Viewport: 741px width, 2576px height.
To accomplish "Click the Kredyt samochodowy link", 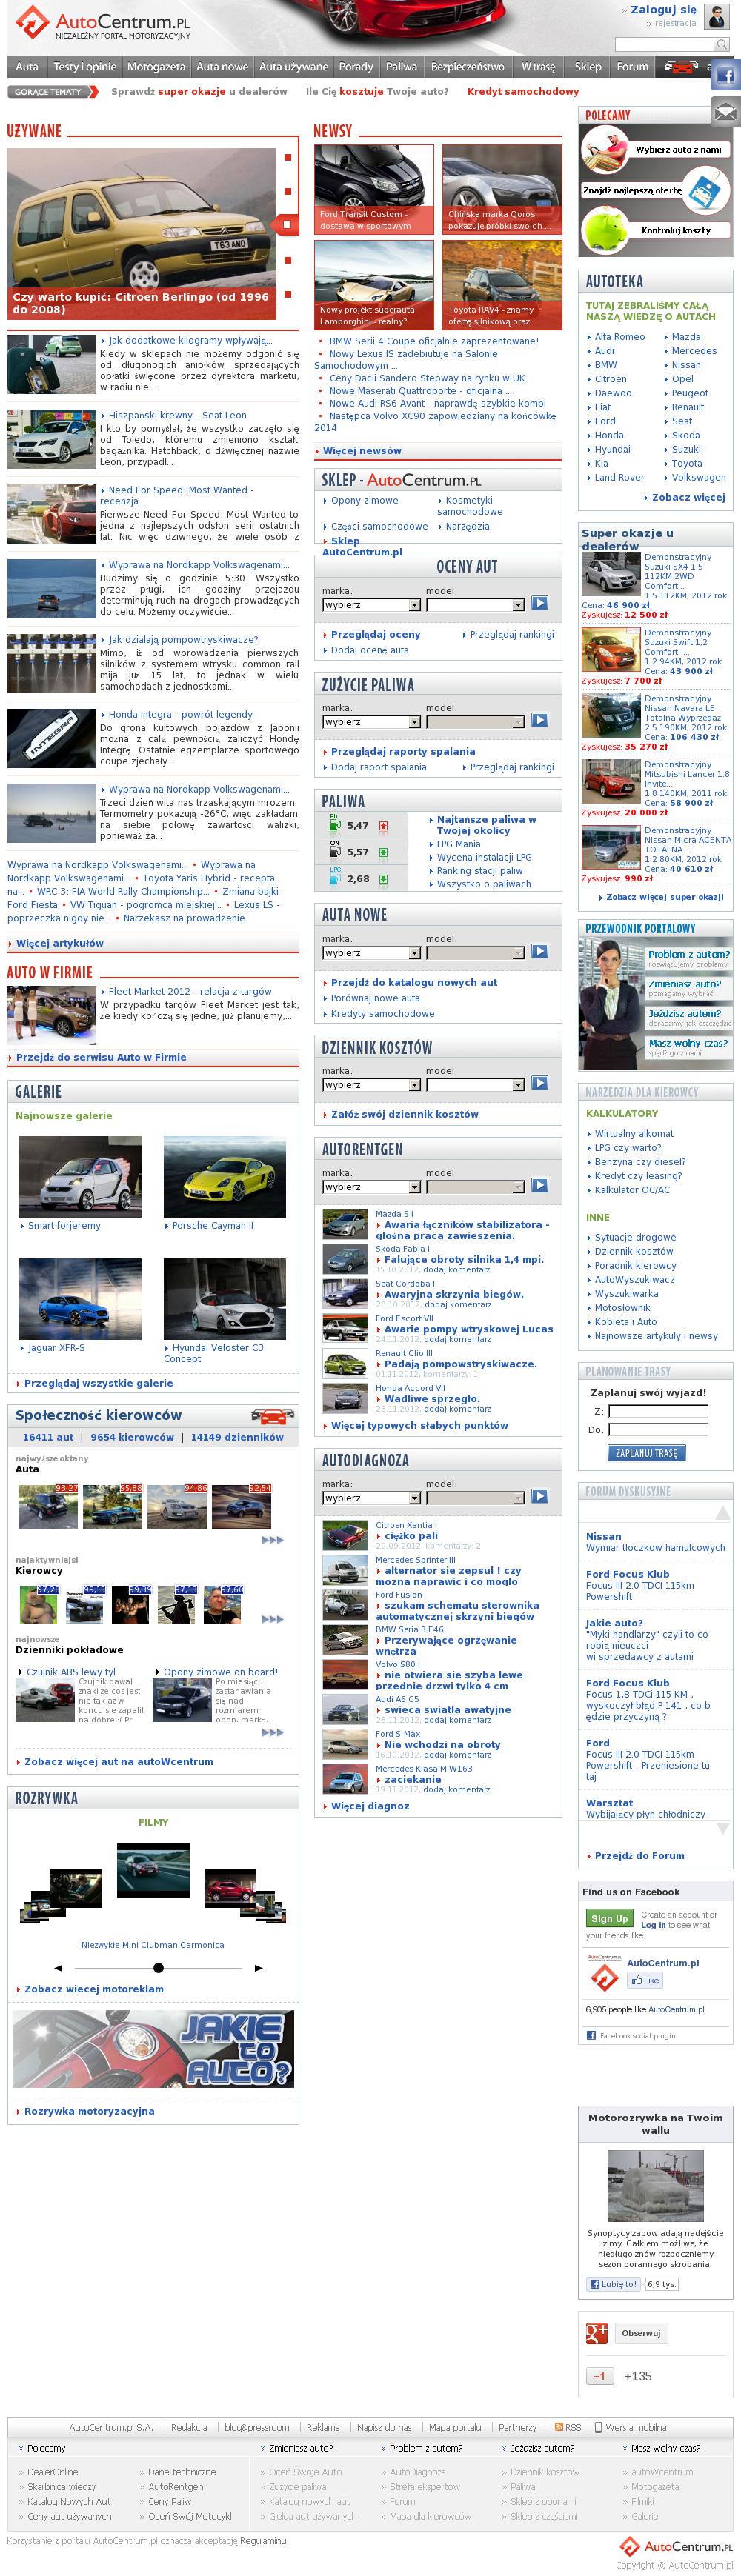I will [x=523, y=91].
